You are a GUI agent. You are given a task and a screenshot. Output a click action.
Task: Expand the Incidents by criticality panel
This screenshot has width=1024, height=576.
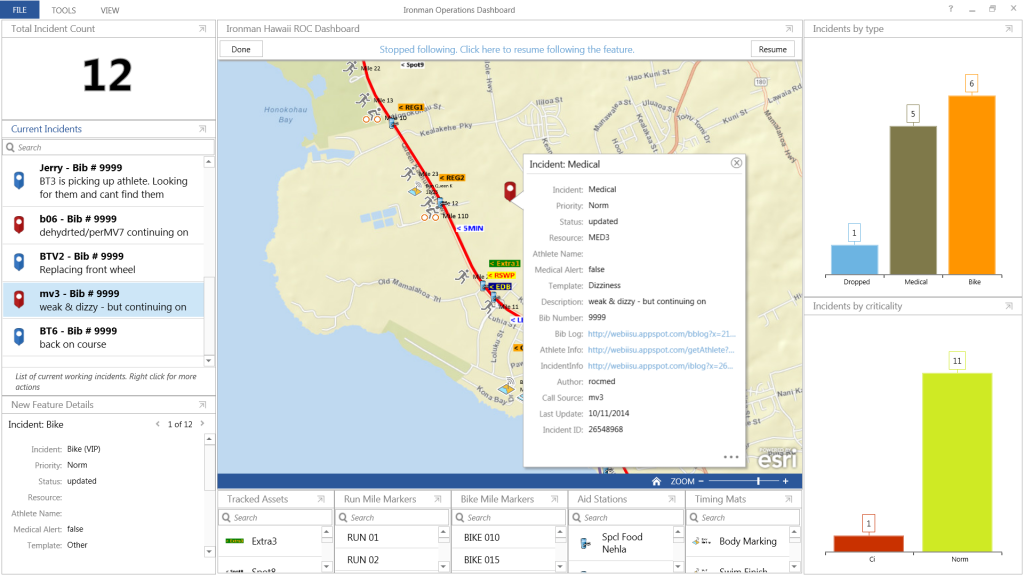(x=1009, y=306)
